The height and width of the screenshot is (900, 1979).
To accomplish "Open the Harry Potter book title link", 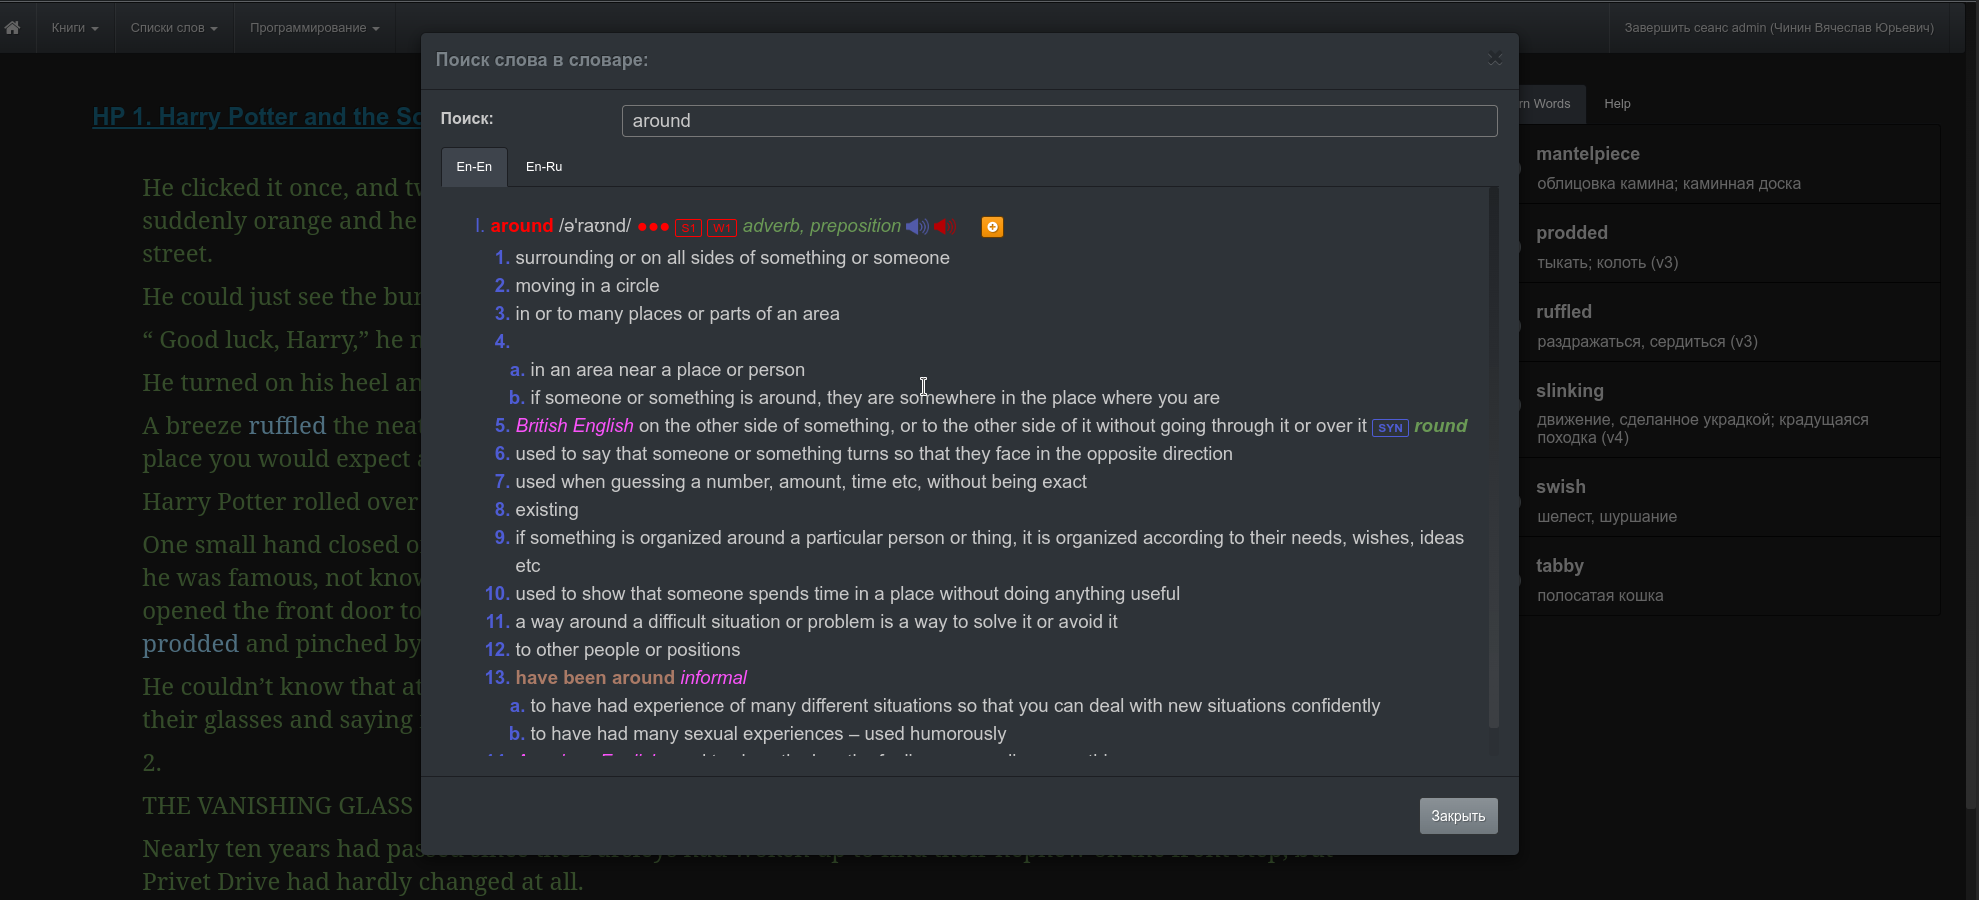I will point(257,117).
